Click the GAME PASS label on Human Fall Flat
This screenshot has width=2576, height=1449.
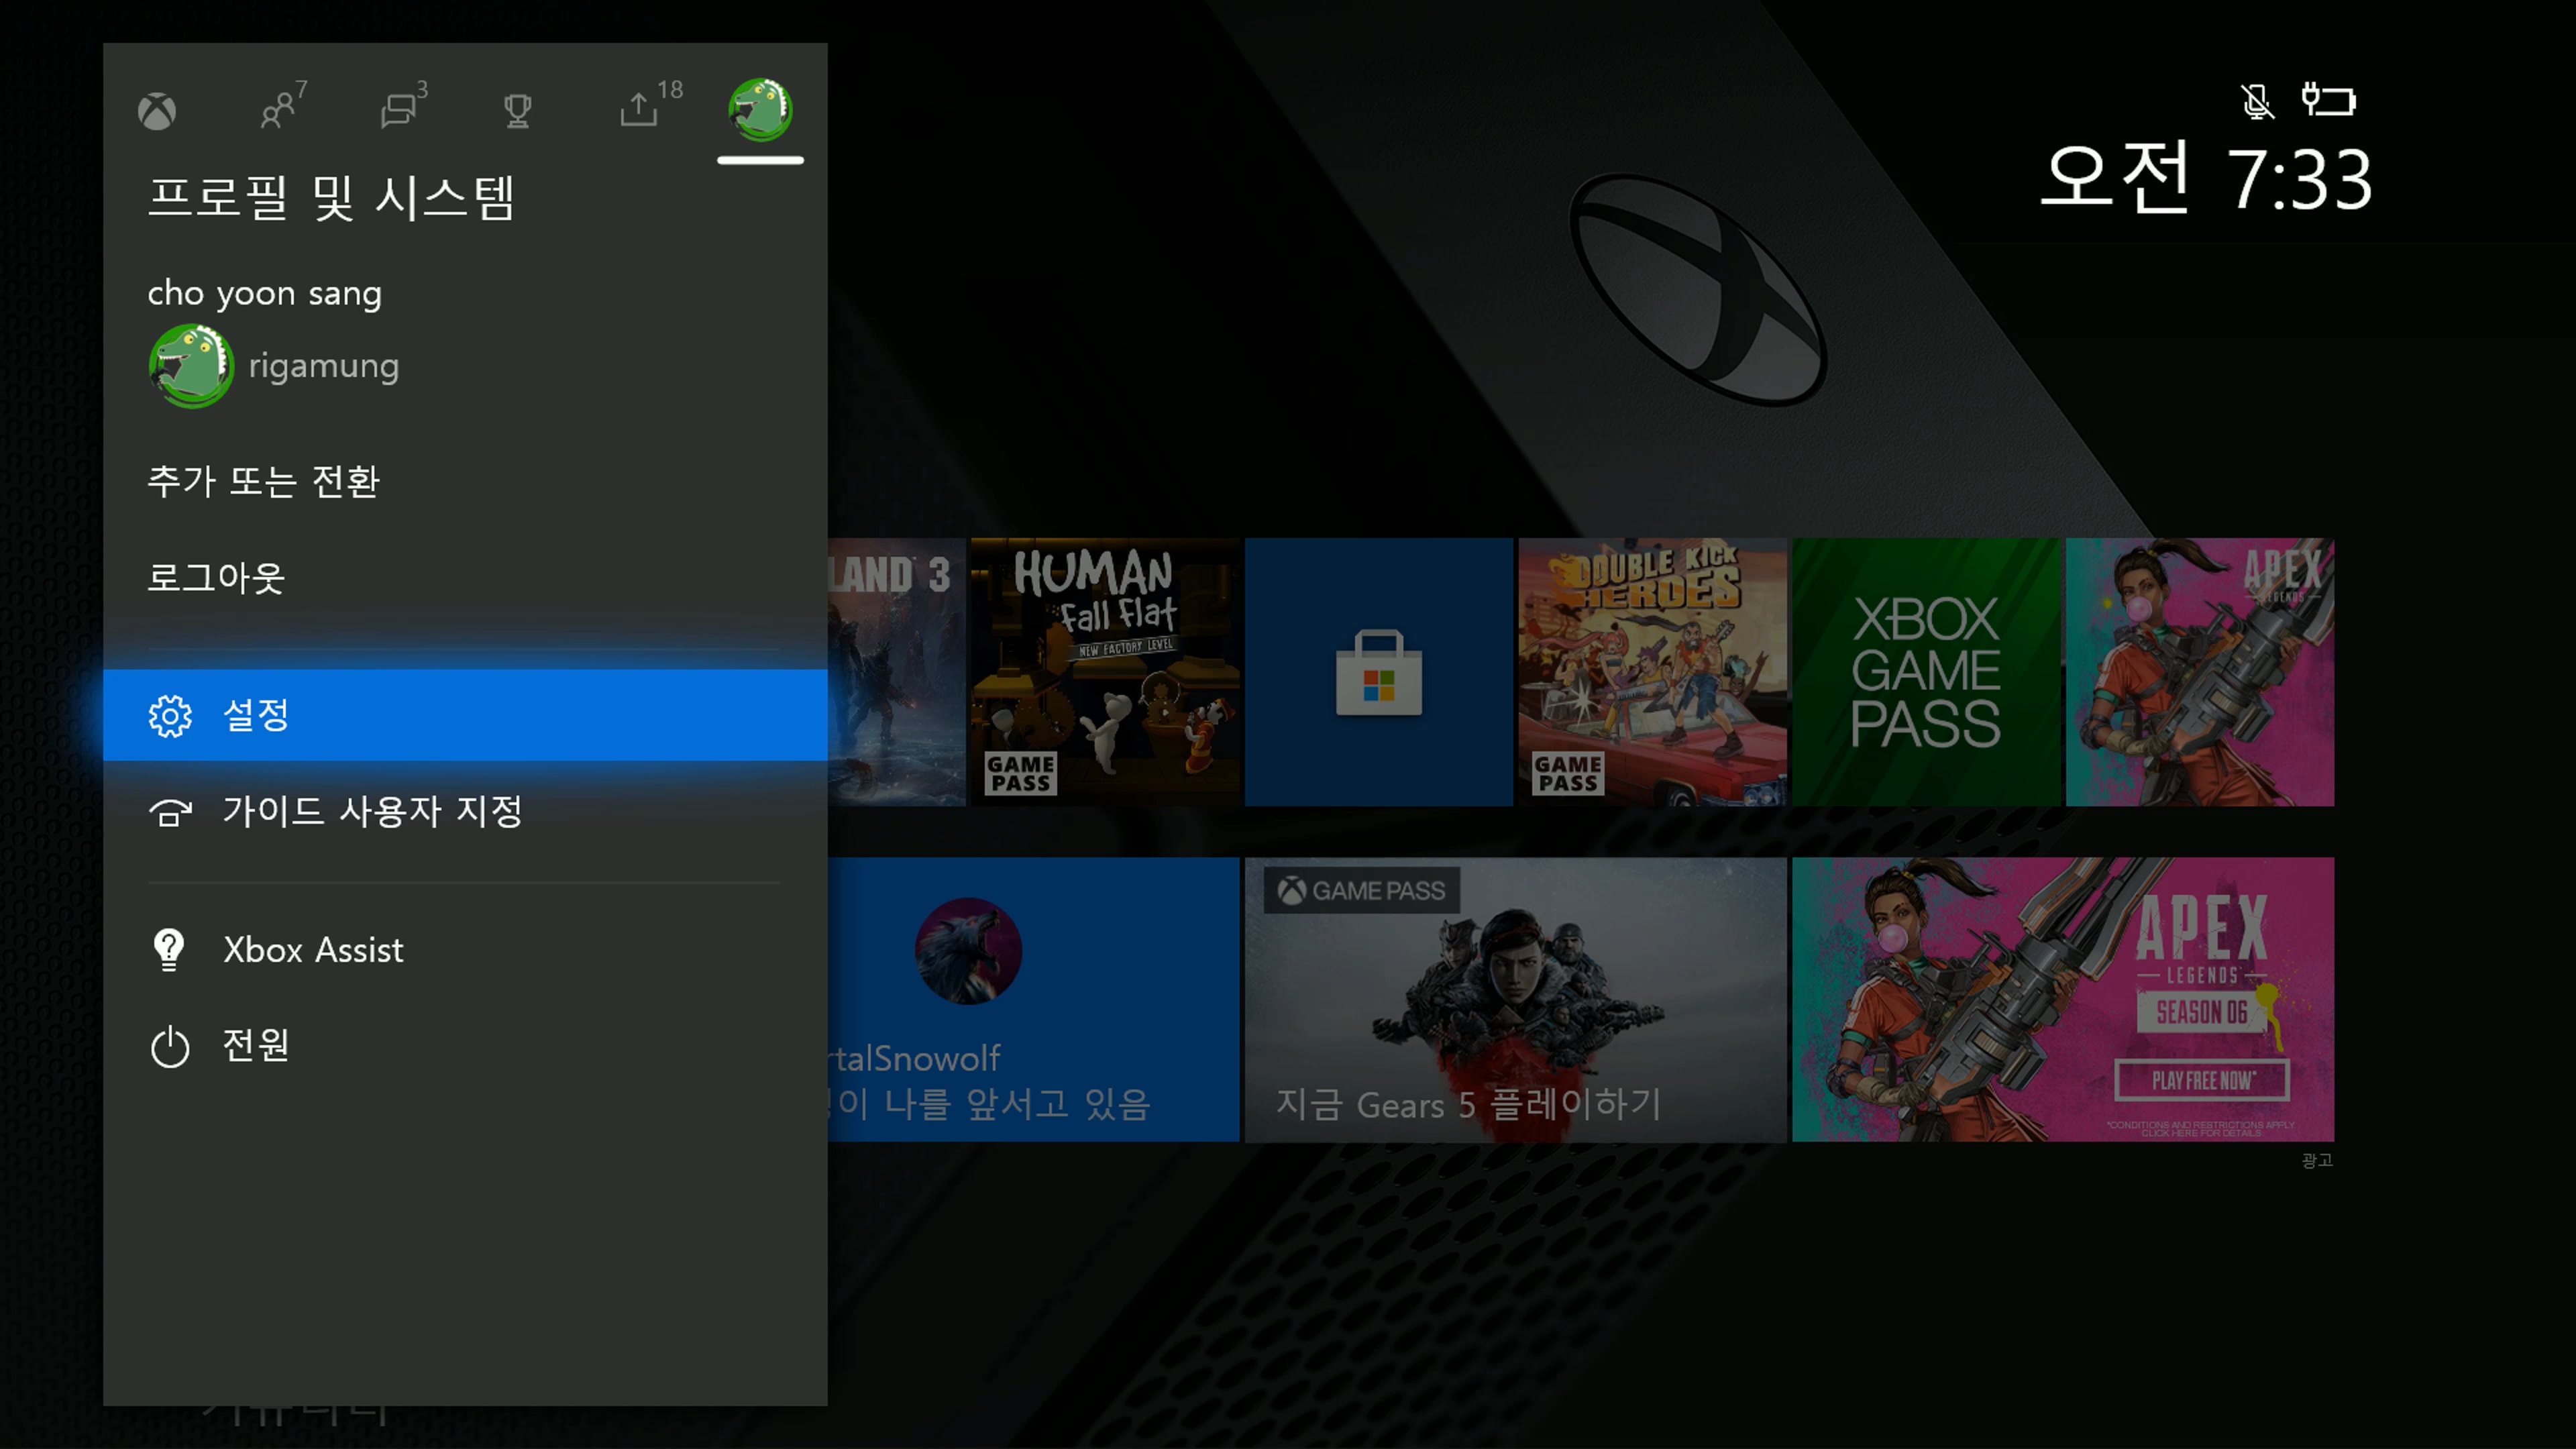(x=1020, y=774)
